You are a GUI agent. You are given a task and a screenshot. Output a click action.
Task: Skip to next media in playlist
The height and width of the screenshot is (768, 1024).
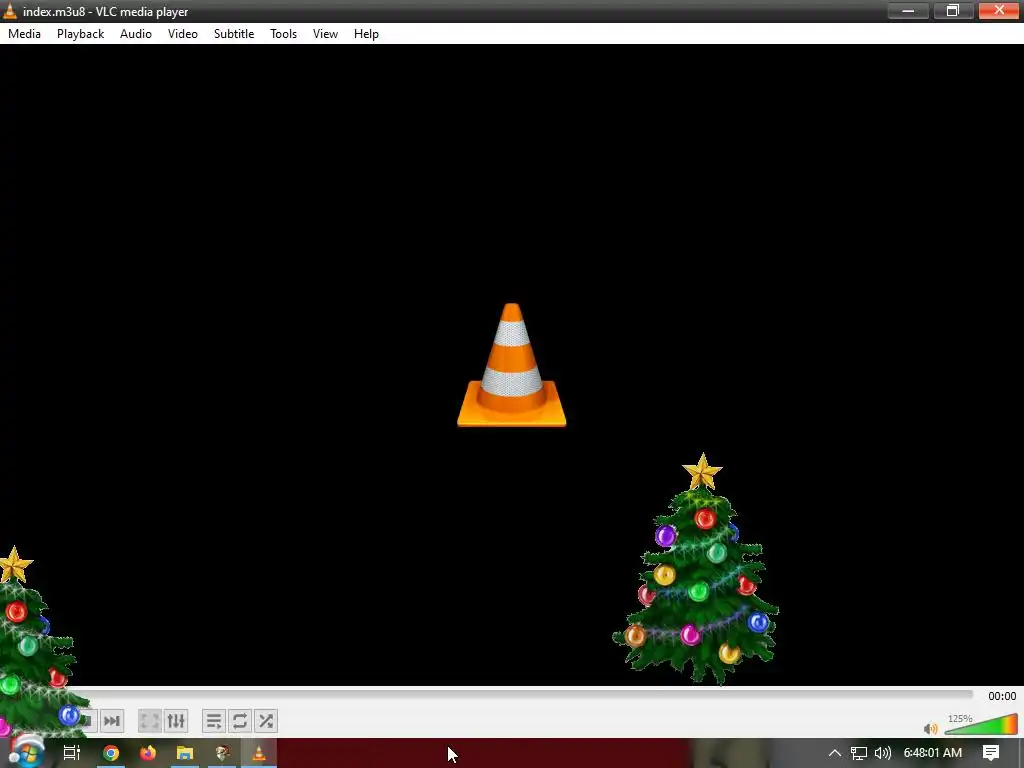tap(112, 721)
